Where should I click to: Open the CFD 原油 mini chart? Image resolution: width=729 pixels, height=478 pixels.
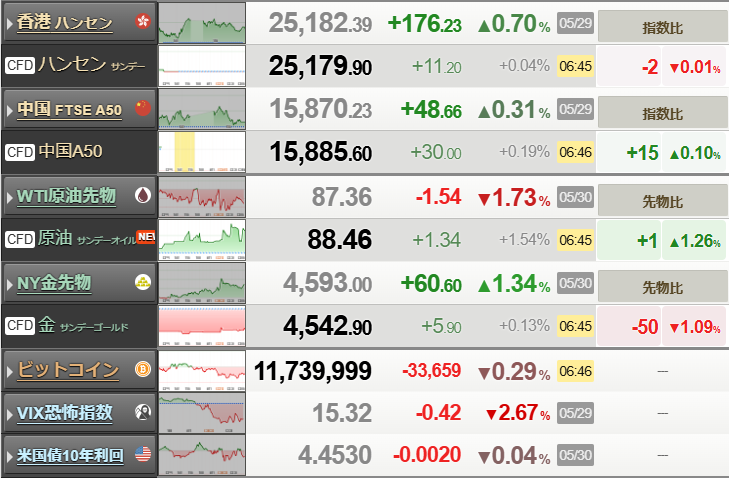click(x=202, y=239)
